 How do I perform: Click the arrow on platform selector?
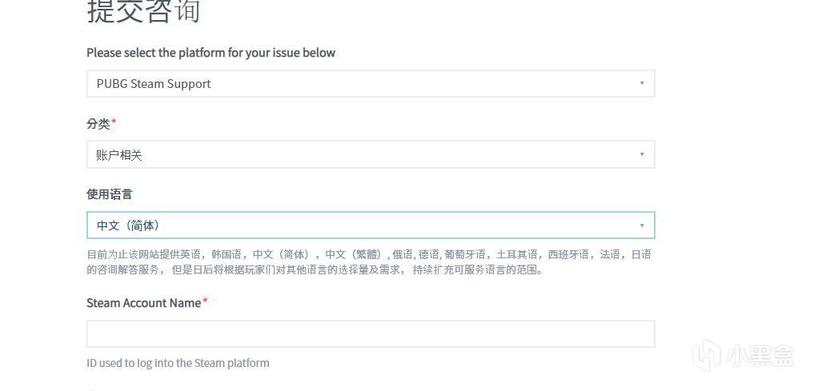[x=642, y=84]
